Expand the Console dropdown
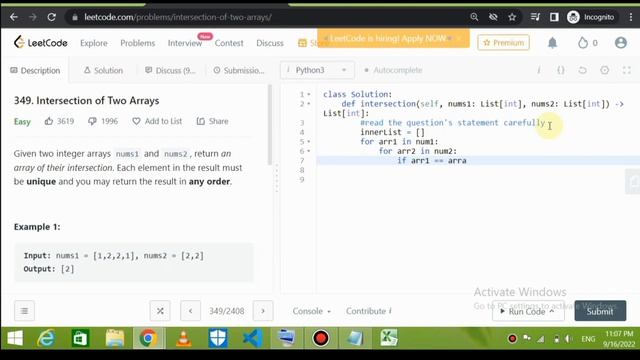 tap(311, 311)
